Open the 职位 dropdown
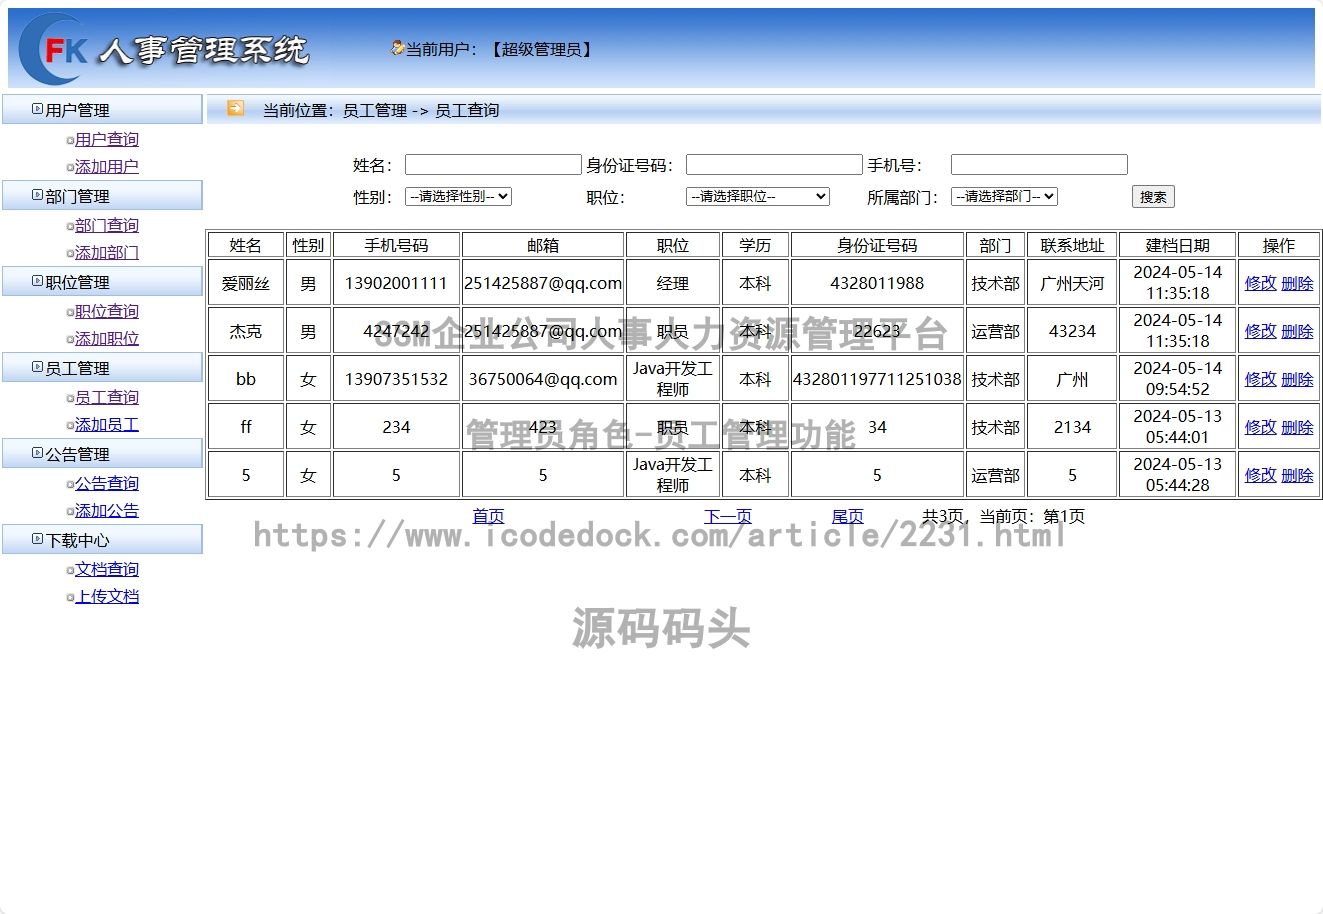1323x914 pixels. tap(758, 197)
